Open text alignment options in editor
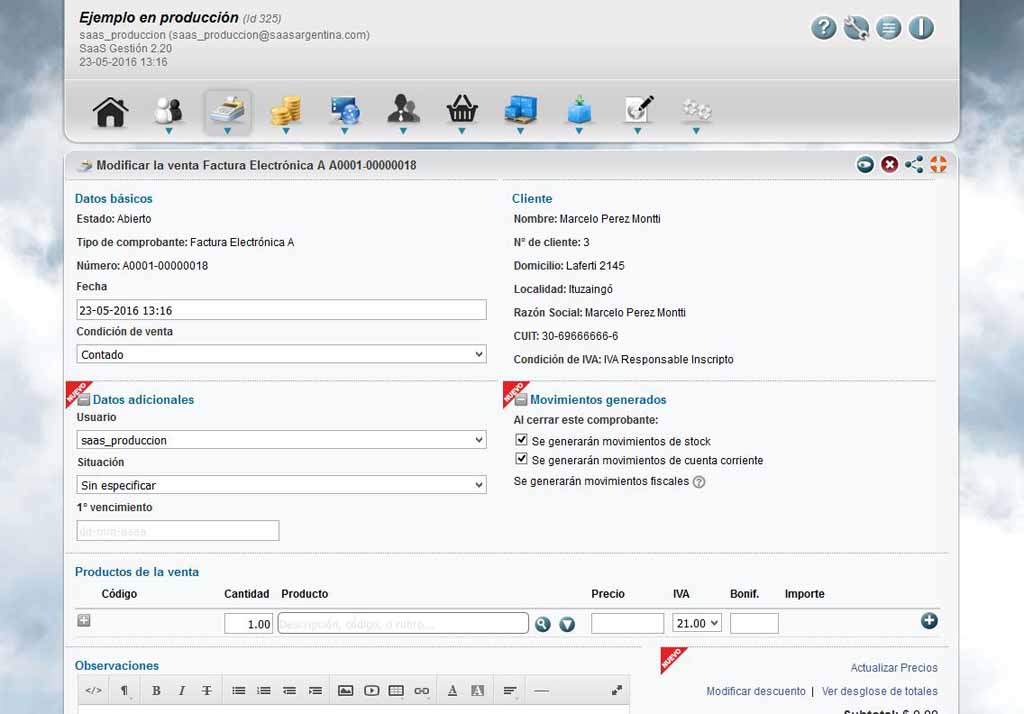This screenshot has width=1024, height=714. point(510,690)
